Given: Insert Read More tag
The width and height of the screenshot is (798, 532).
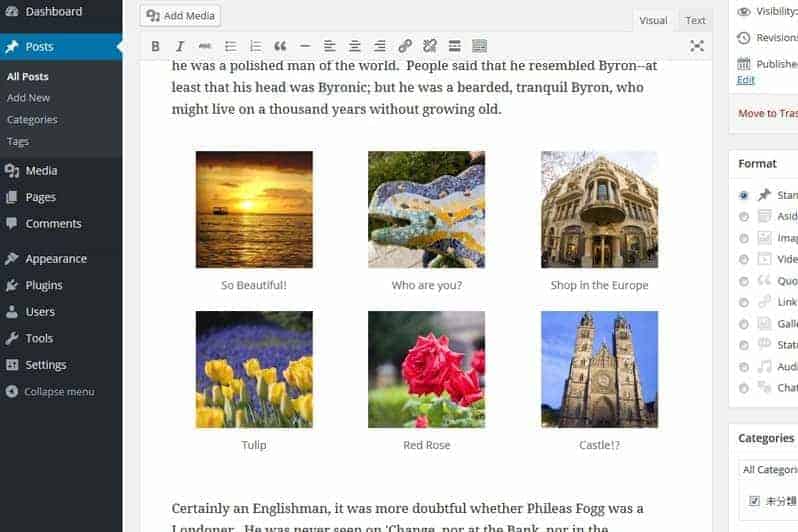Looking at the screenshot, I should 454,46.
